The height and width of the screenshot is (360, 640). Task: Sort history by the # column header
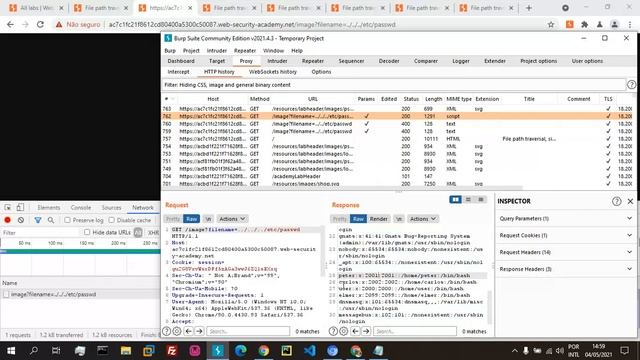pyautogui.click(x=169, y=99)
